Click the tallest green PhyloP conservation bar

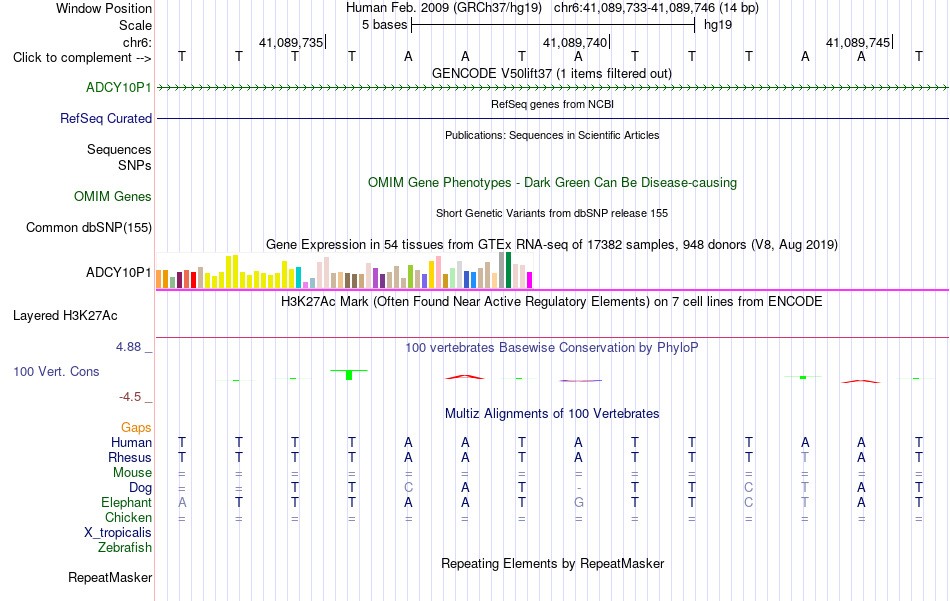349,375
